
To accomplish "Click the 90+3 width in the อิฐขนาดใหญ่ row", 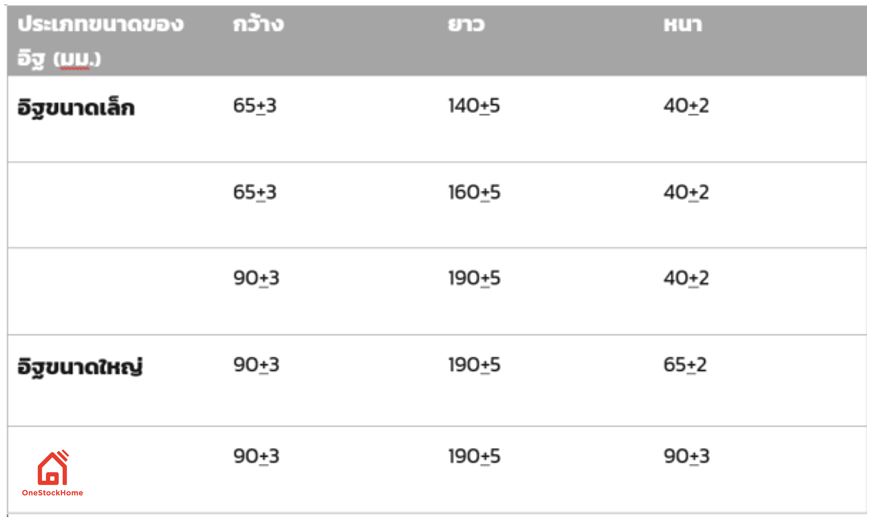I will coord(256,364).
